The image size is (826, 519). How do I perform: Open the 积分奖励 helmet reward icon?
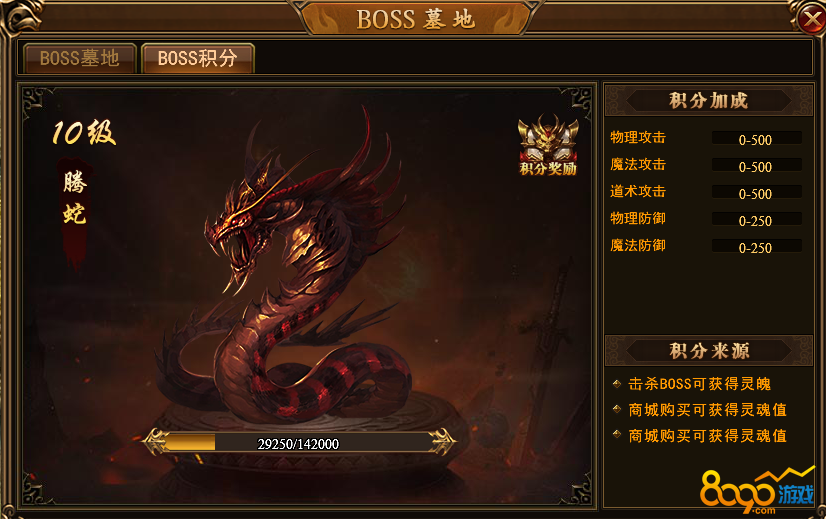click(548, 145)
